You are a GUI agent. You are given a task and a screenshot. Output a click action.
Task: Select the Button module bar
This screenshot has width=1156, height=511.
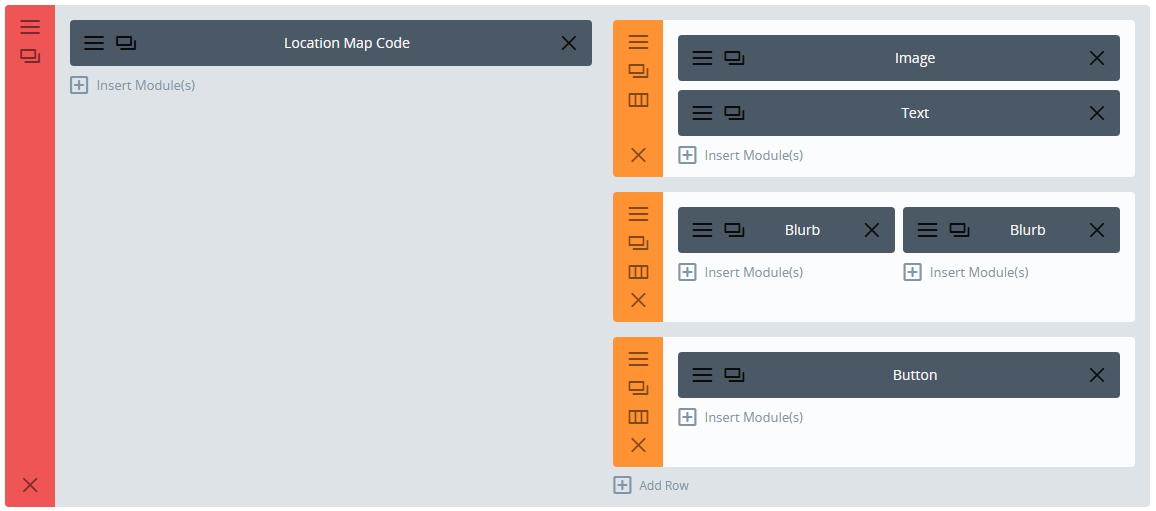tap(914, 375)
